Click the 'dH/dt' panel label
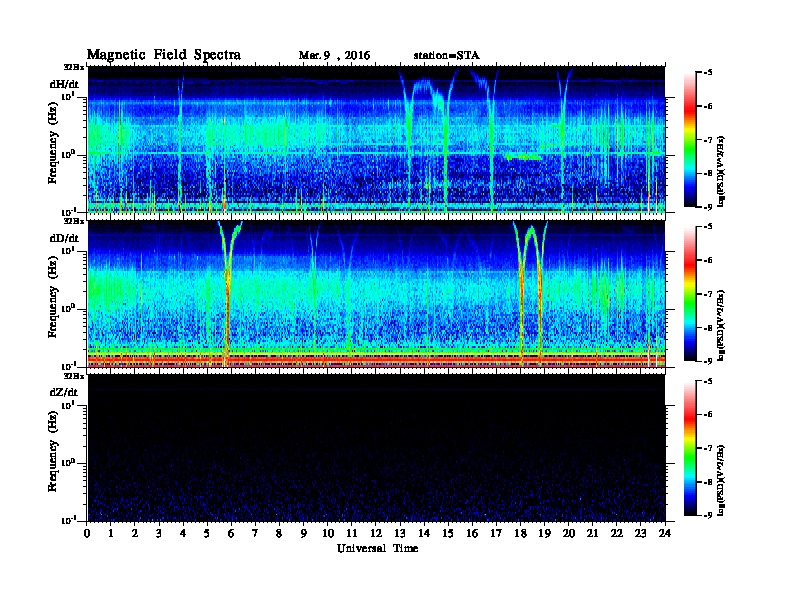The height and width of the screenshot is (612, 792). pyautogui.click(x=64, y=84)
